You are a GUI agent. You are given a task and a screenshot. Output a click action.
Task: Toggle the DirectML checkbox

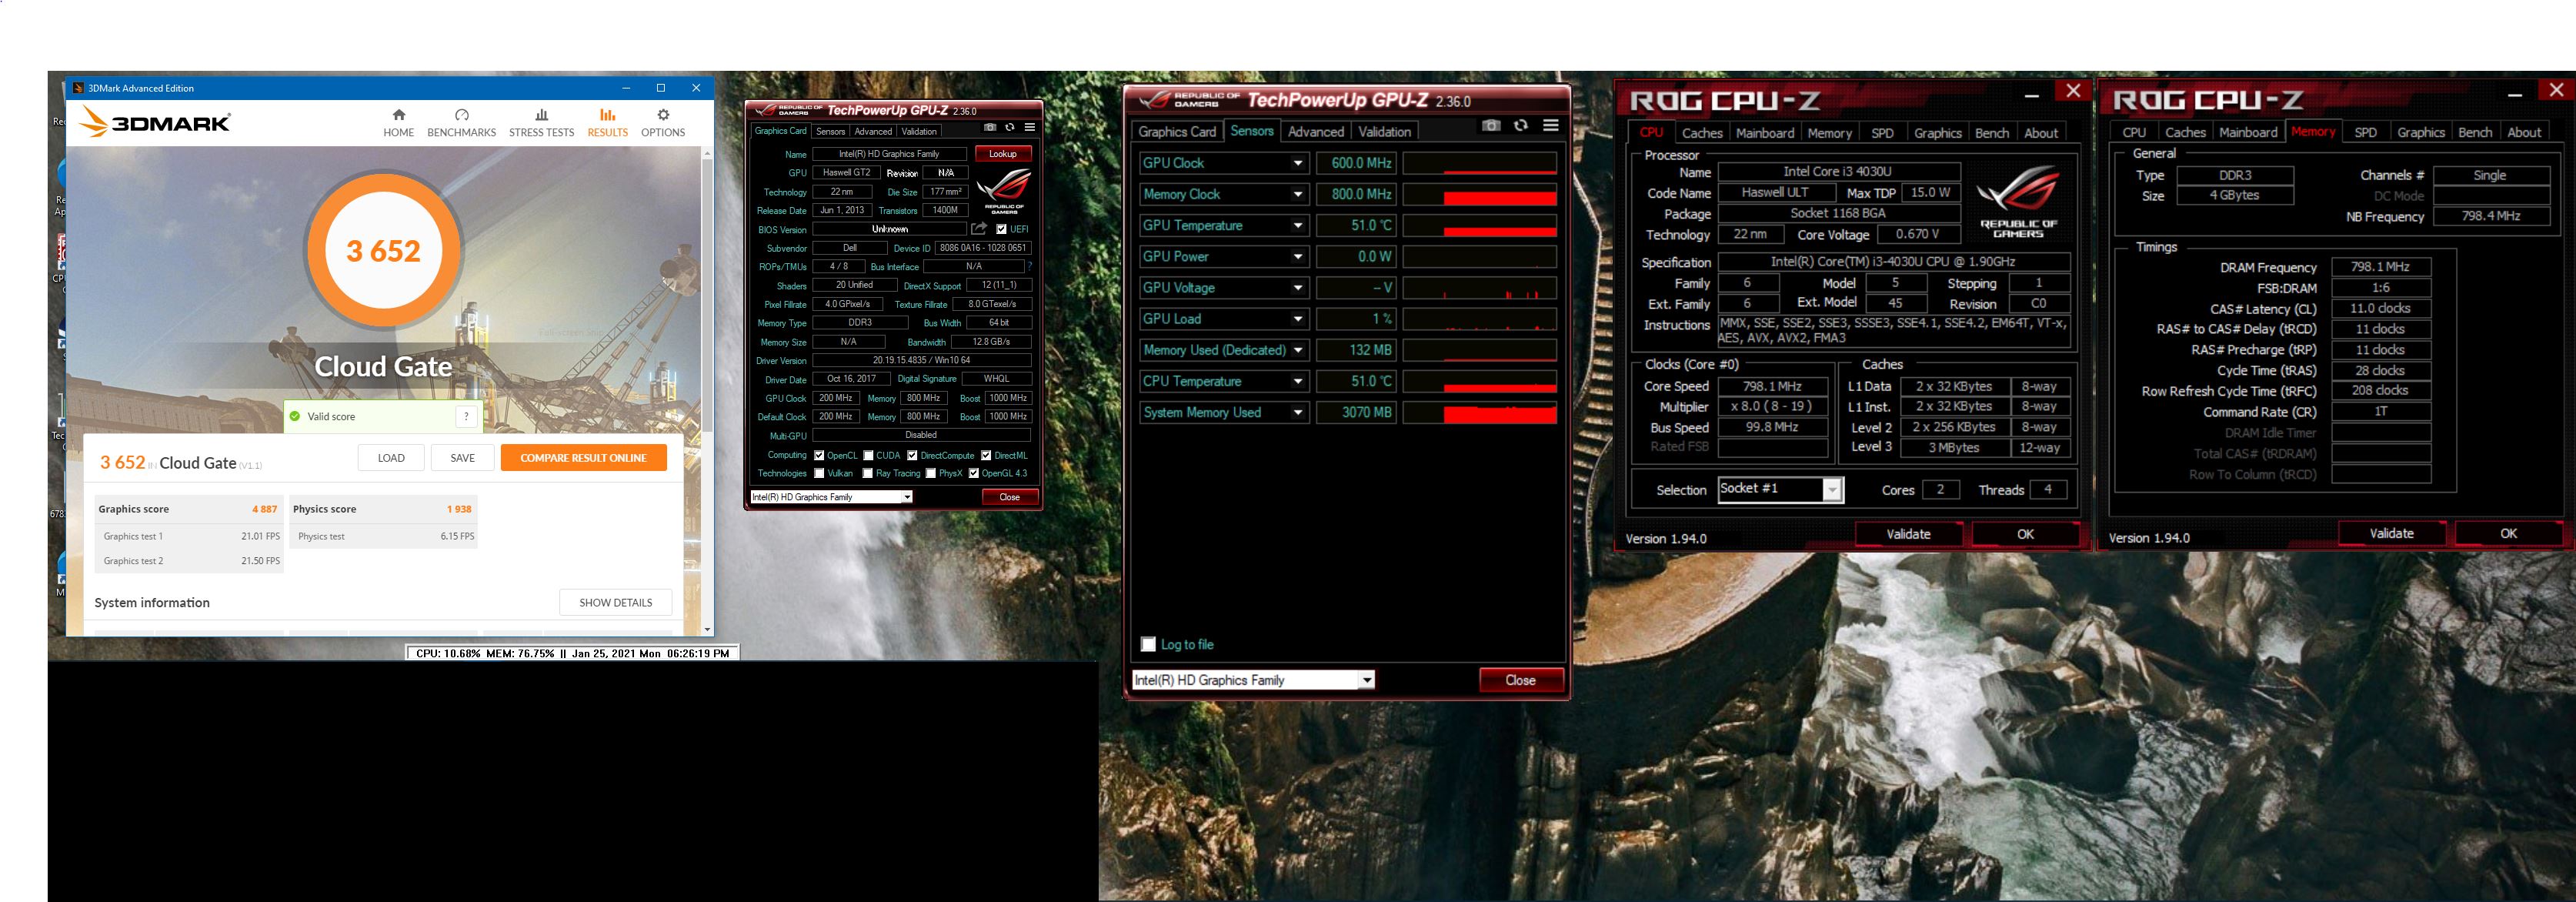point(986,455)
